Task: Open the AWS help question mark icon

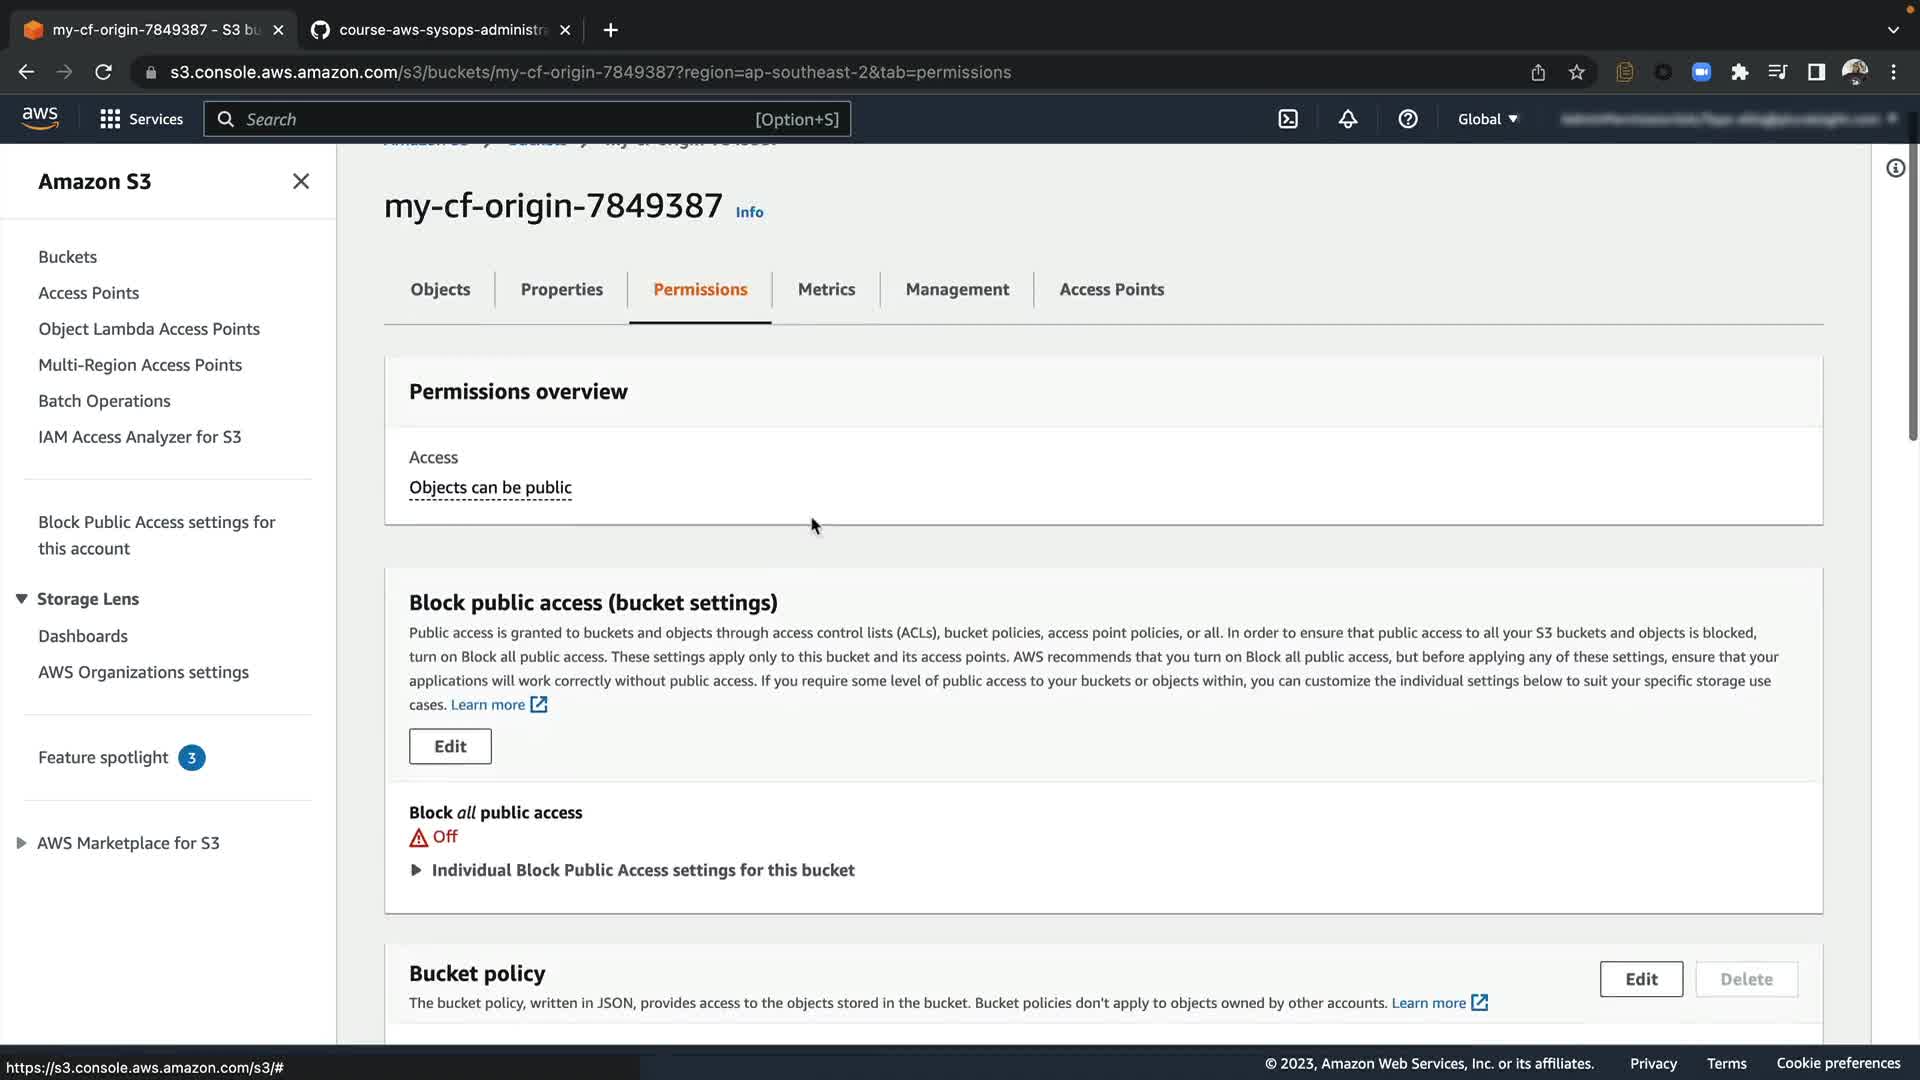Action: point(1408,119)
